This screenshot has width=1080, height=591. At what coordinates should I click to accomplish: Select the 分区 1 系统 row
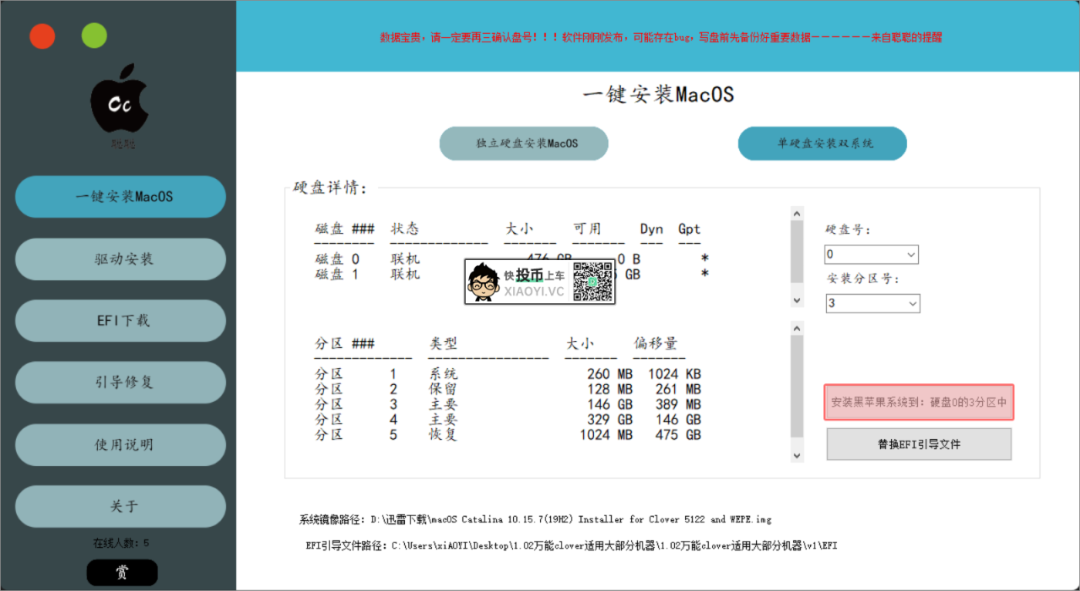point(508,374)
